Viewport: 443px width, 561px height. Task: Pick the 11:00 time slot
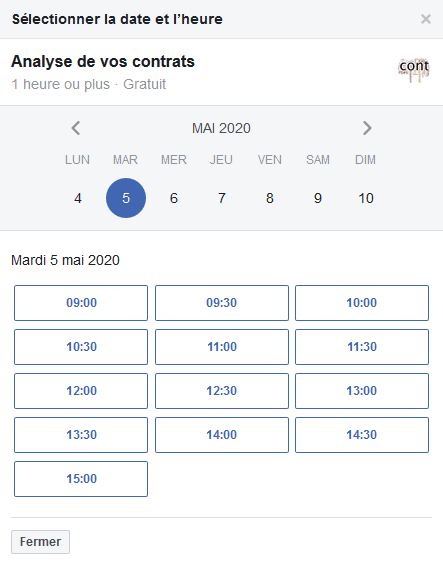pyautogui.click(x=222, y=347)
